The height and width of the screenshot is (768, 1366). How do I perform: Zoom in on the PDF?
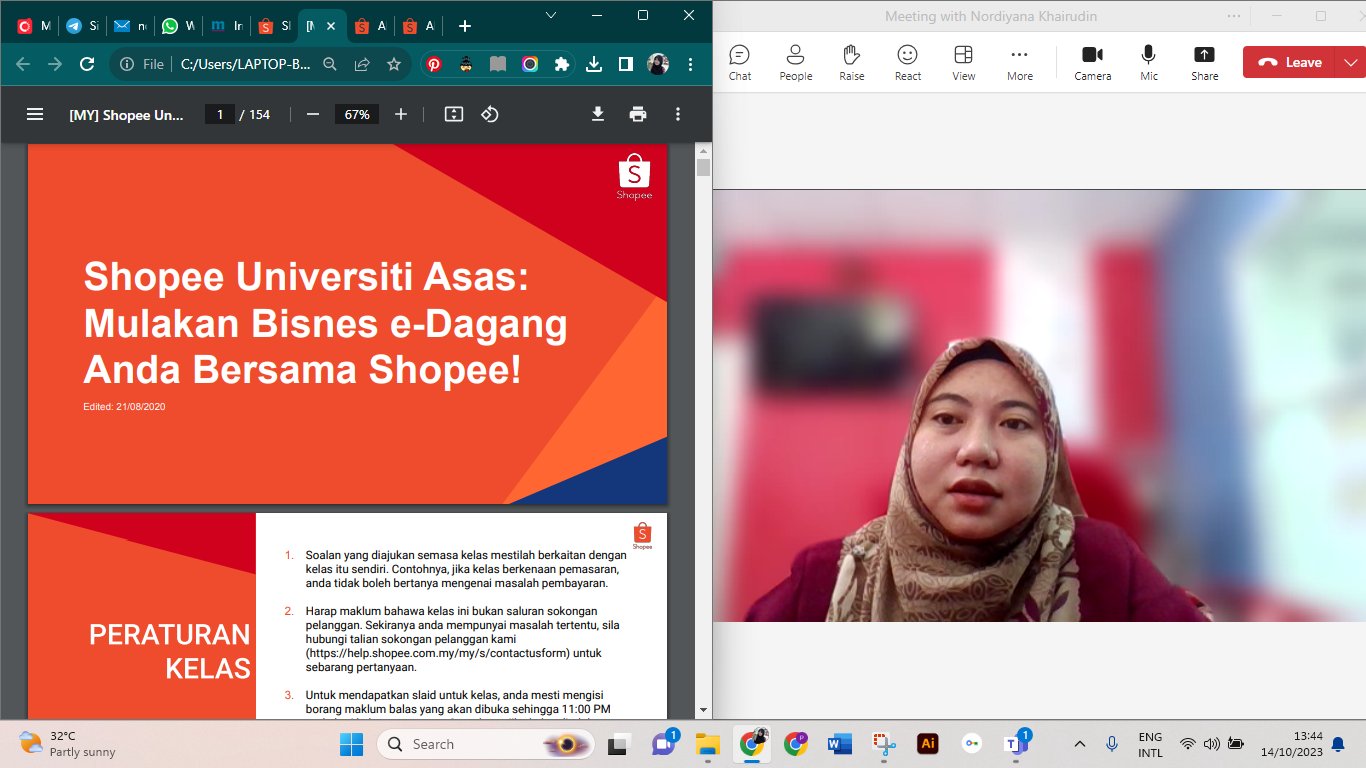pyautogui.click(x=401, y=114)
